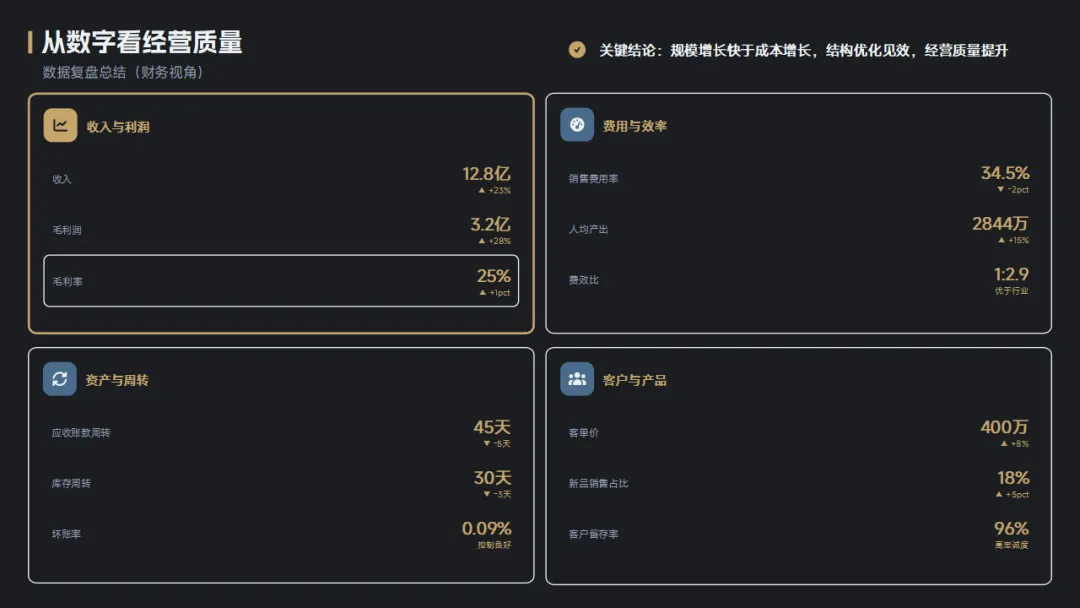The height and width of the screenshot is (608, 1080).
Task: Click the up arrow under 12.8亿
Action: tap(481, 190)
